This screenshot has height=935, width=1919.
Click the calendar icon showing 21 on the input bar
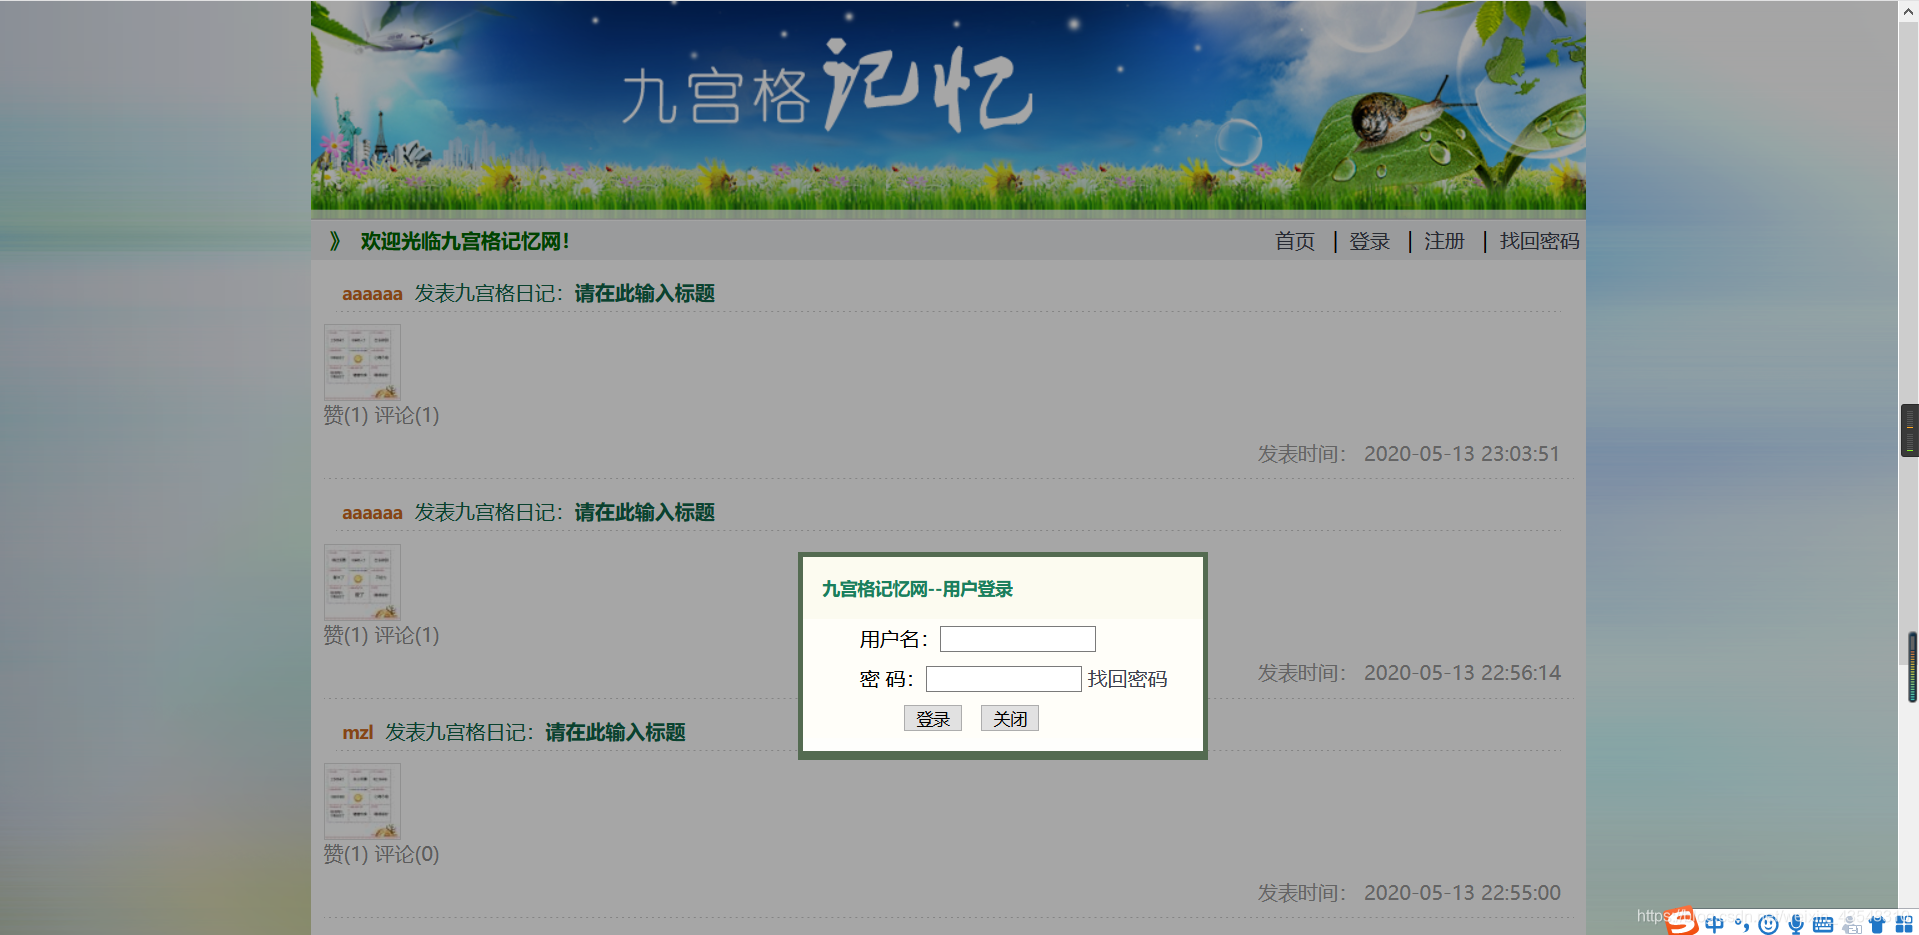1851,922
